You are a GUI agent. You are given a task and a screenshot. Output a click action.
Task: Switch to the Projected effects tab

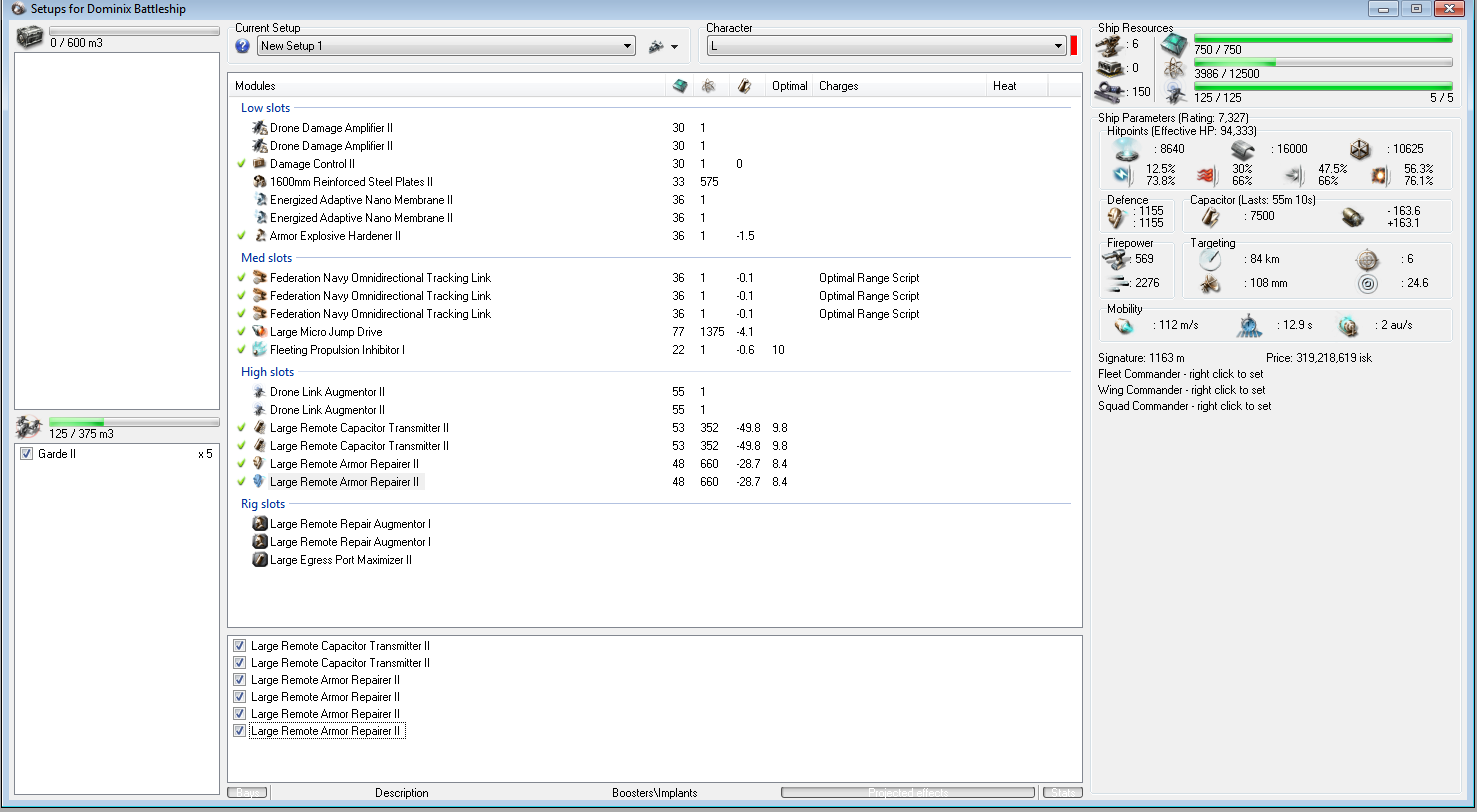click(908, 793)
